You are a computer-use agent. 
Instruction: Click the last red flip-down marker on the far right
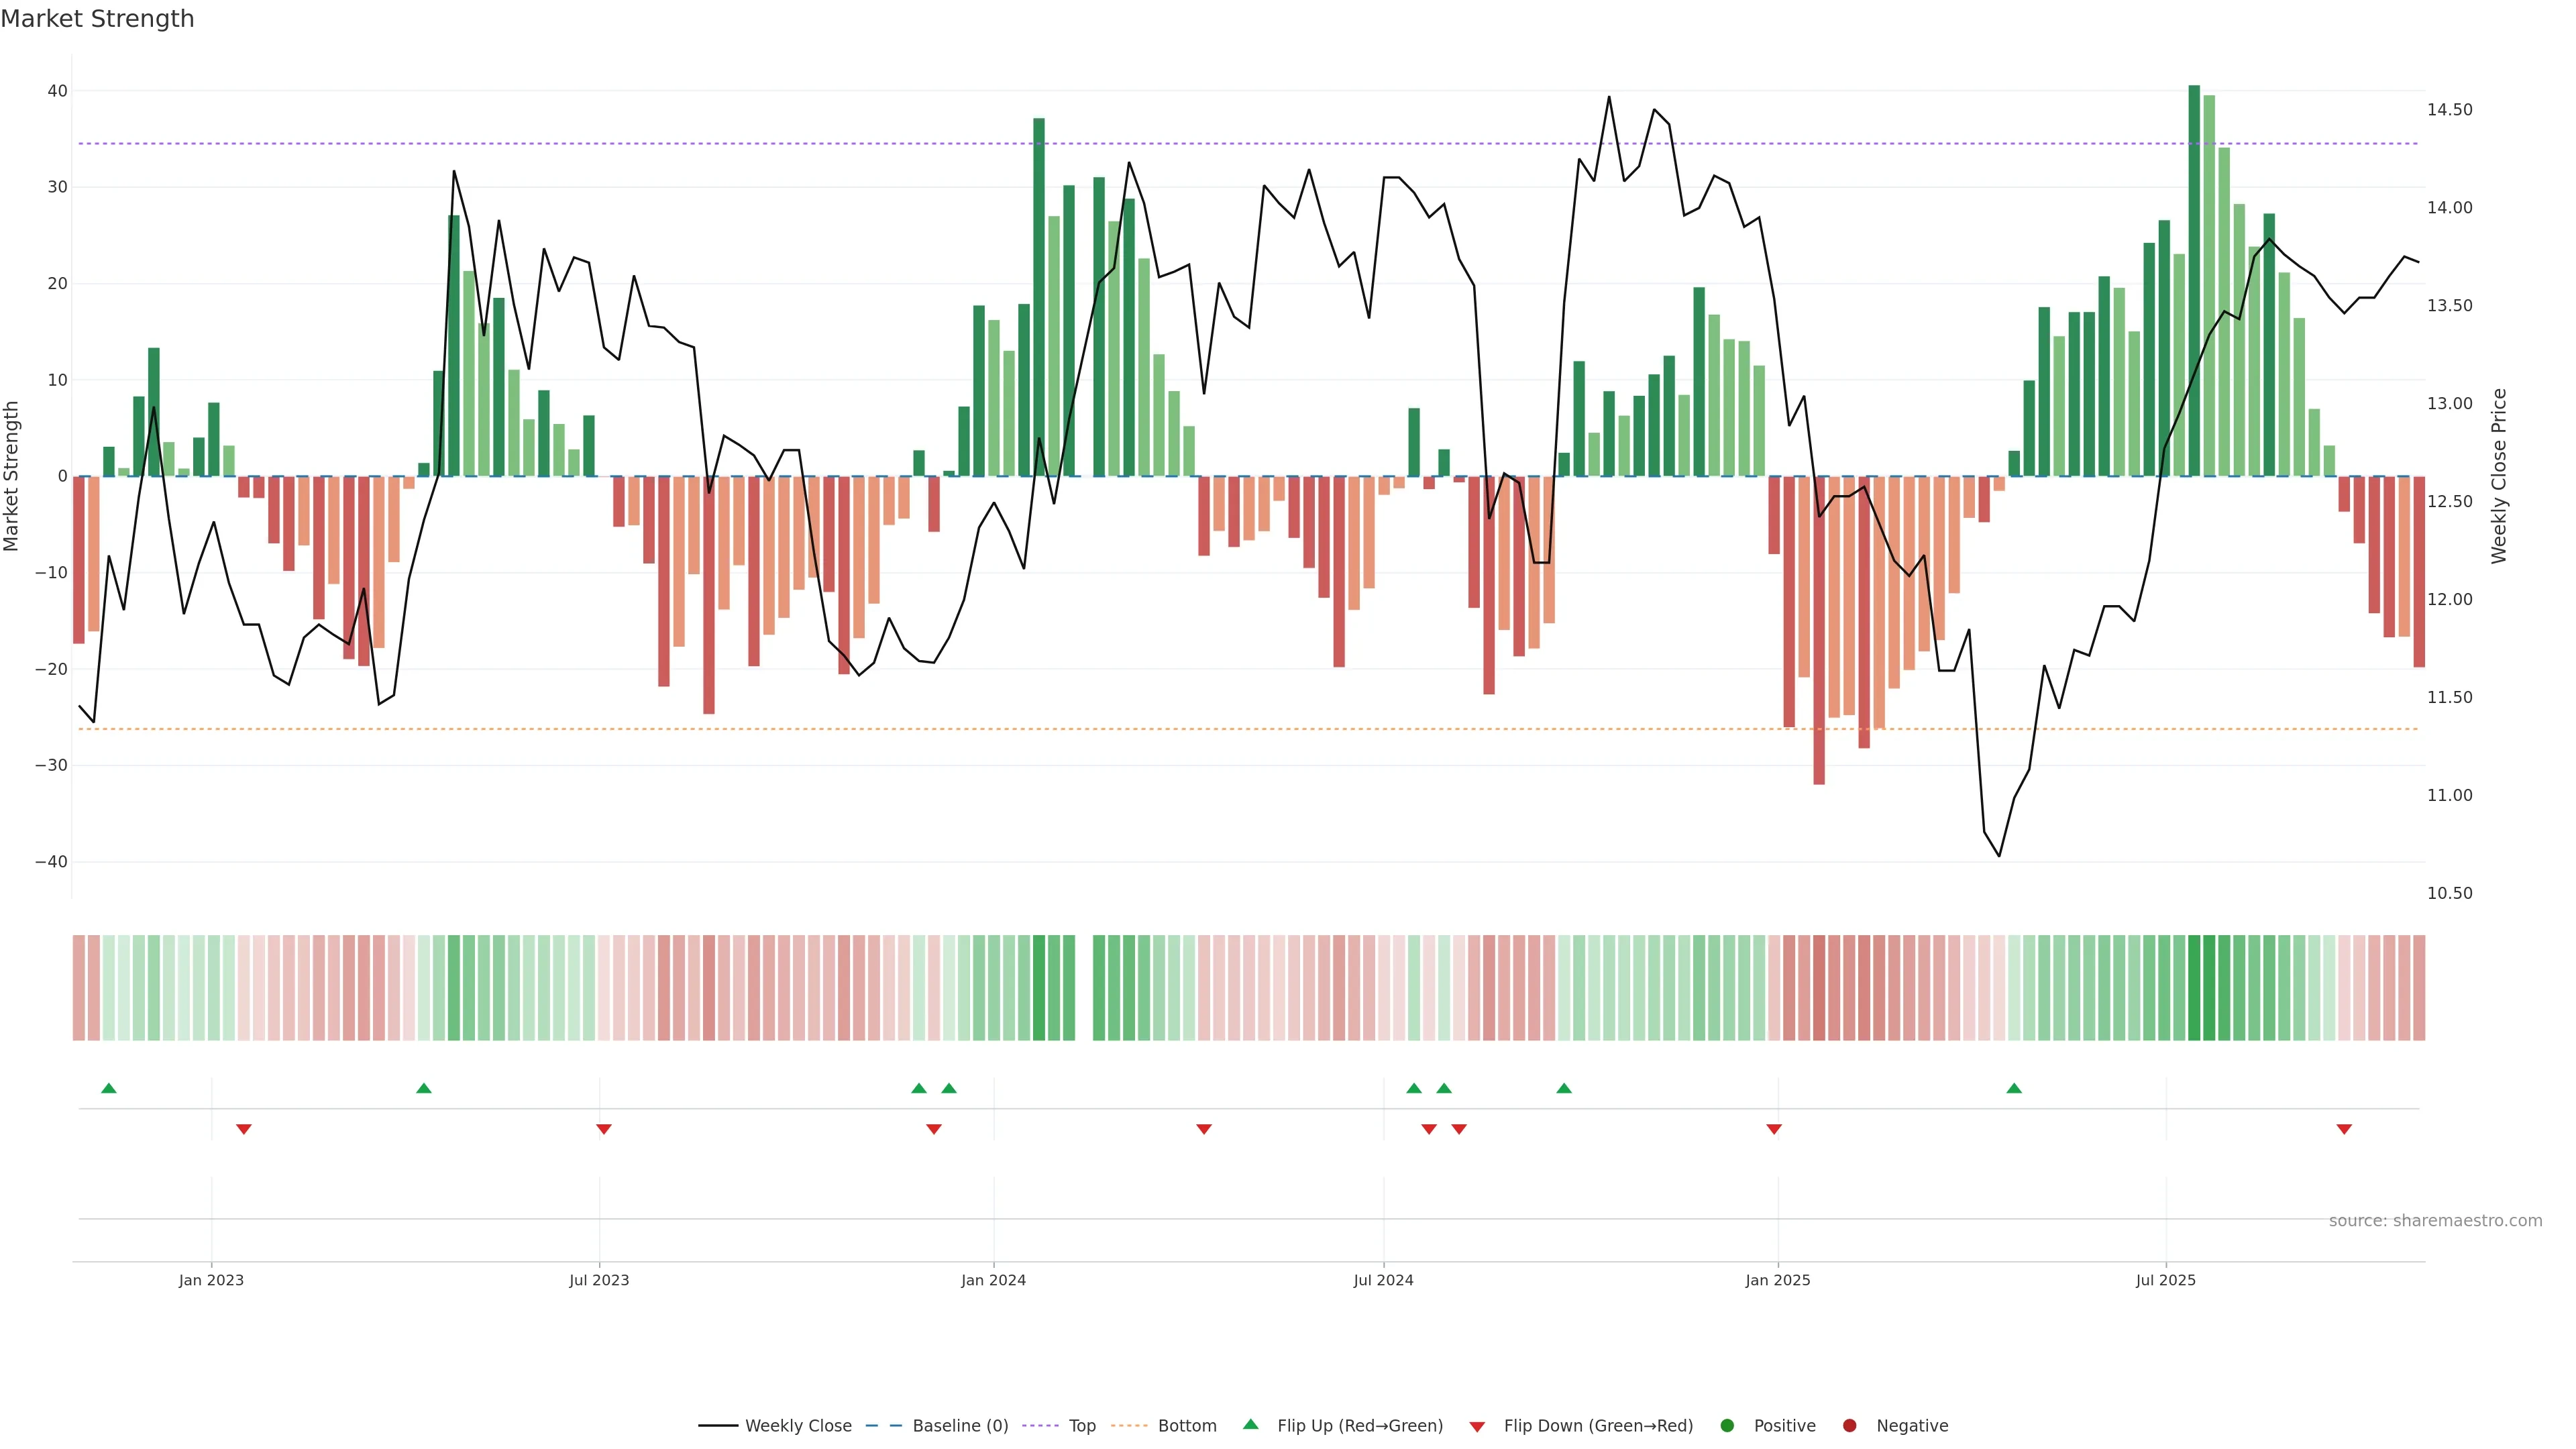tap(2344, 1129)
